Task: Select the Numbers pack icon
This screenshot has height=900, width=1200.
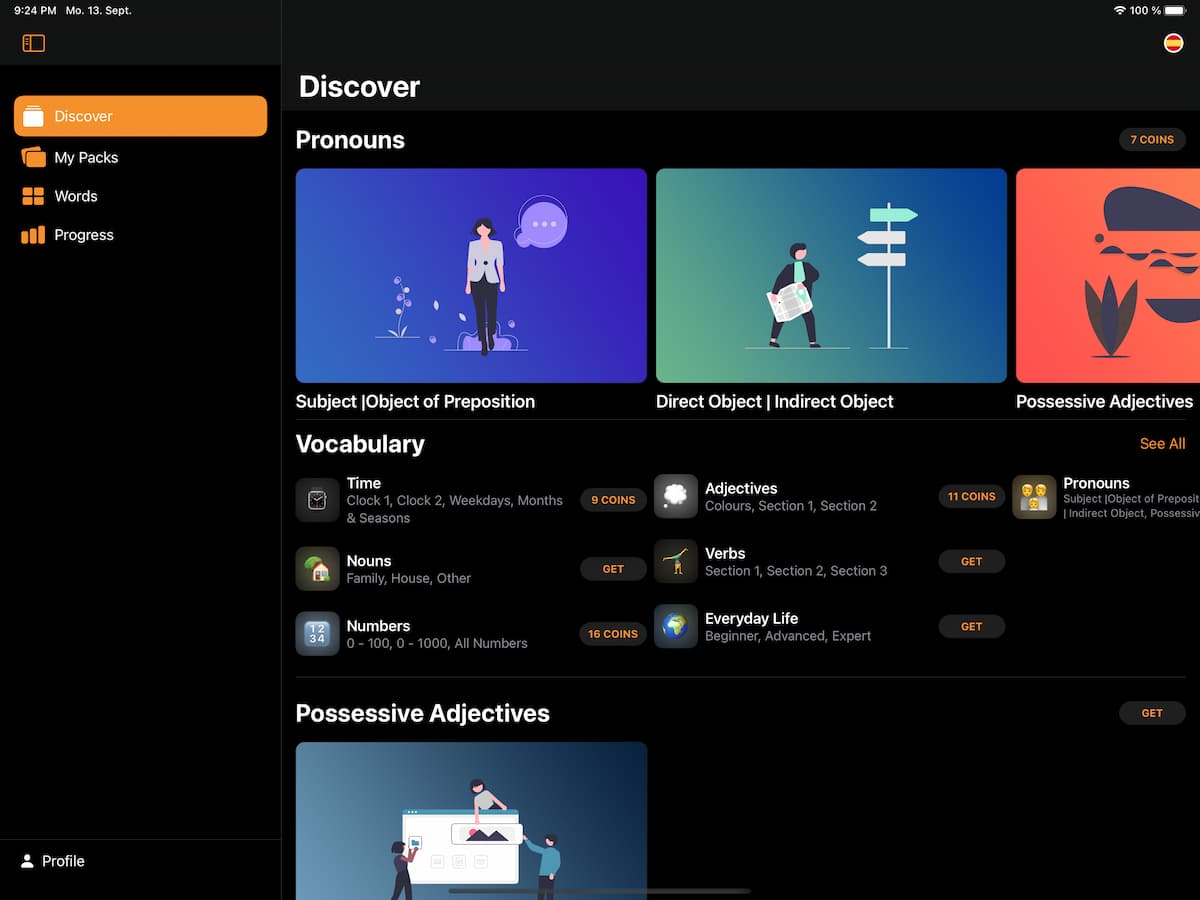Action: [317, 634]
